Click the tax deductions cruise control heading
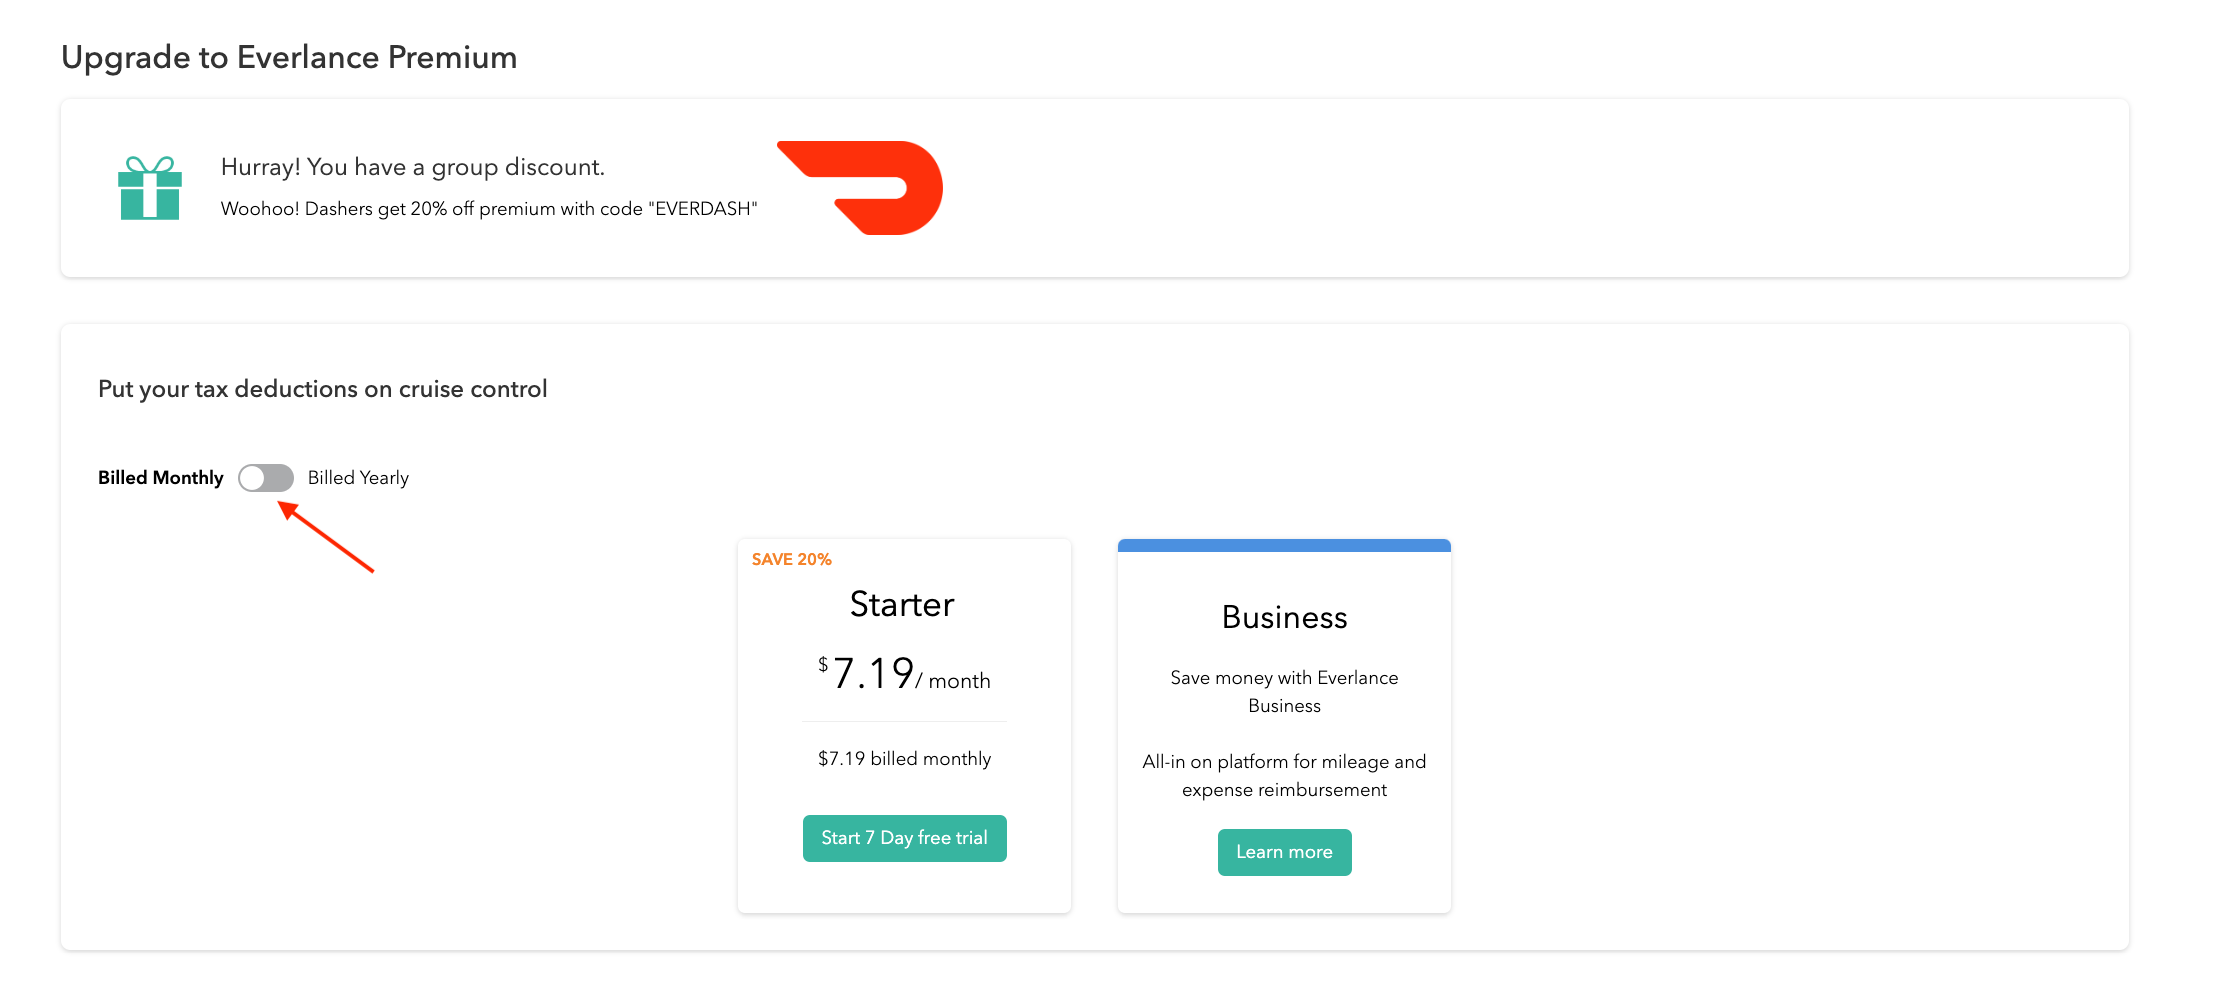This screenshot has height=984, width=2220. (322, 389)
